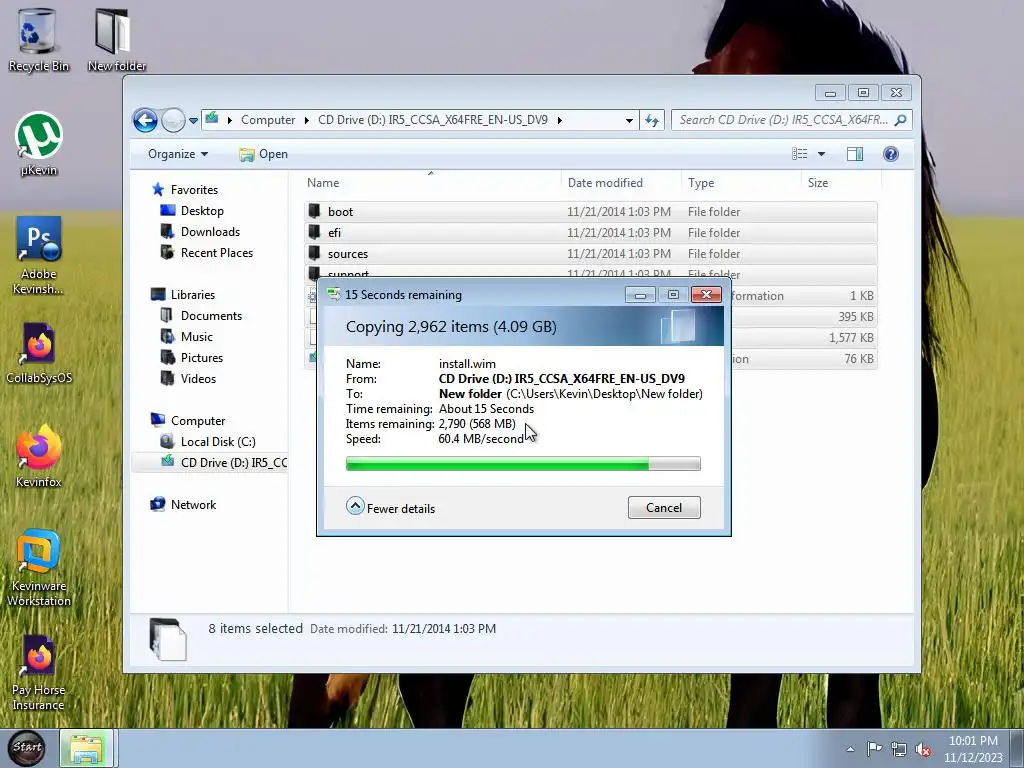Open Downloads under Favorites

(200, 232)
